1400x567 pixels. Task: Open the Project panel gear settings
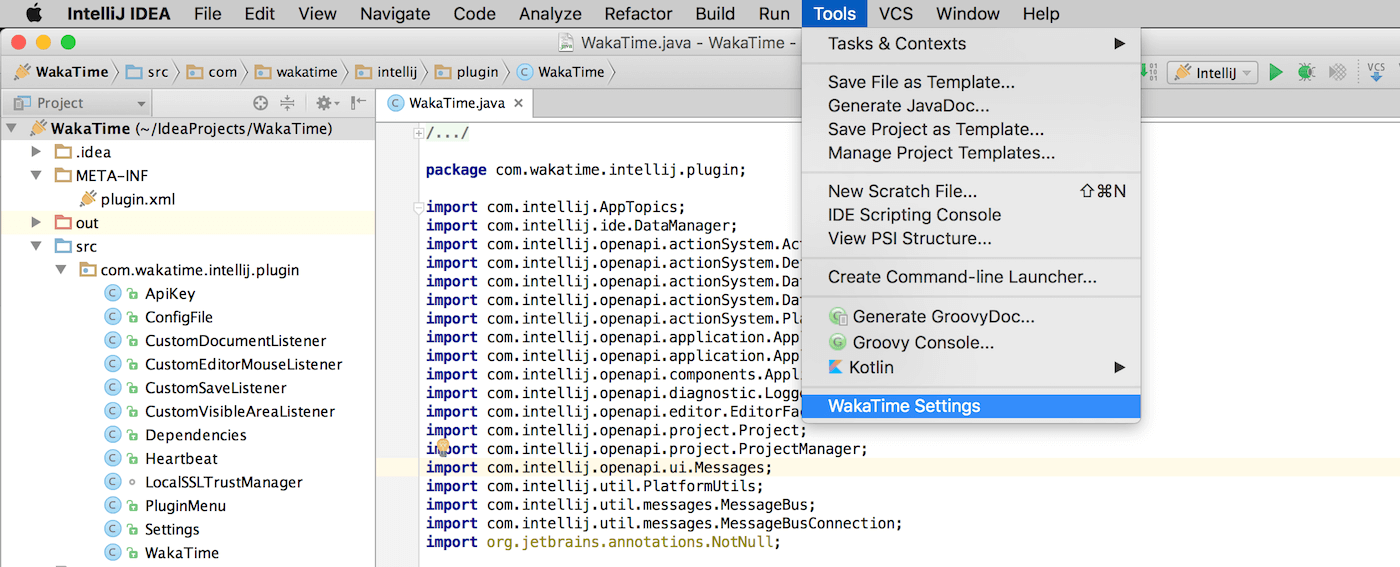click(323, 103)
